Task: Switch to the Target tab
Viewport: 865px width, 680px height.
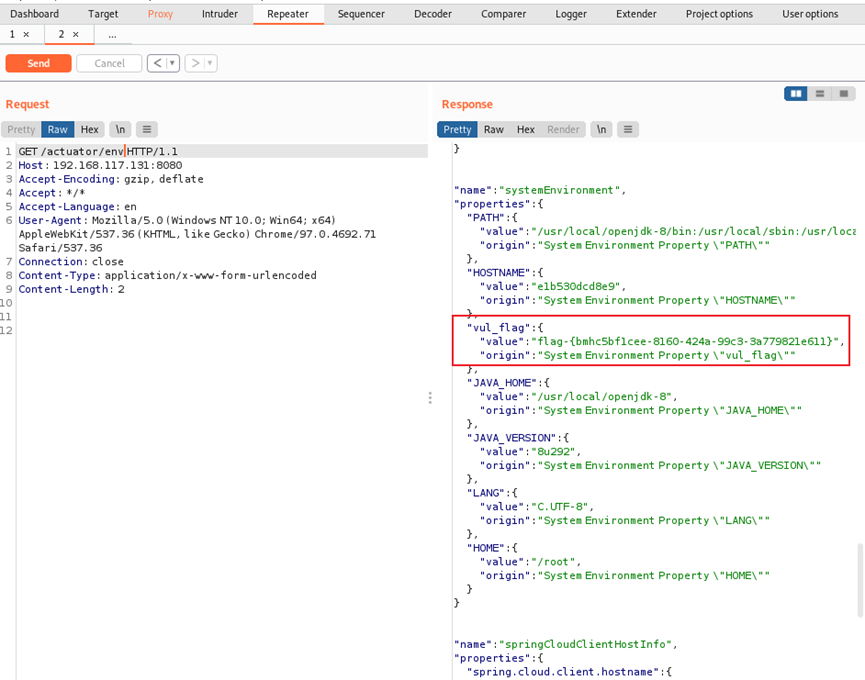Action: [103, 14]
